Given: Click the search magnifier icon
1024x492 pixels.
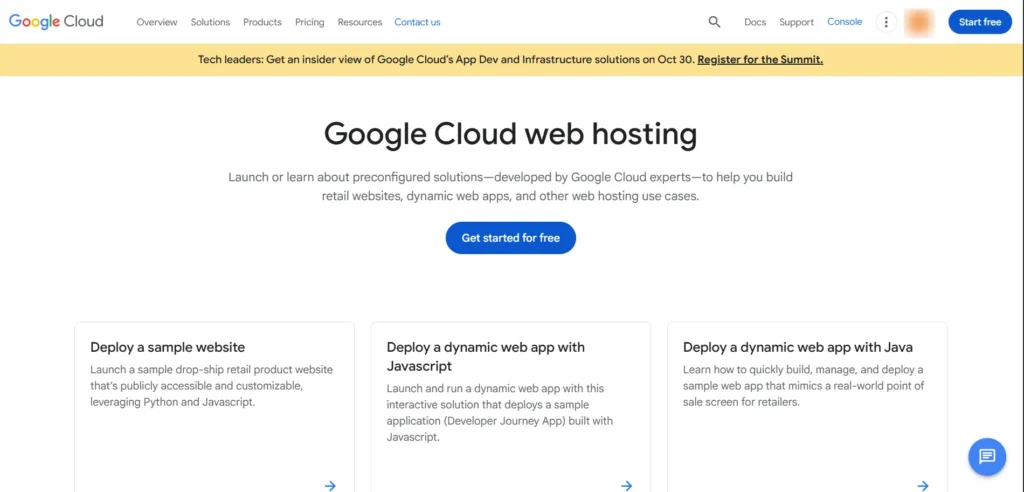Looking at the screenshot, I should coord(714,22).
